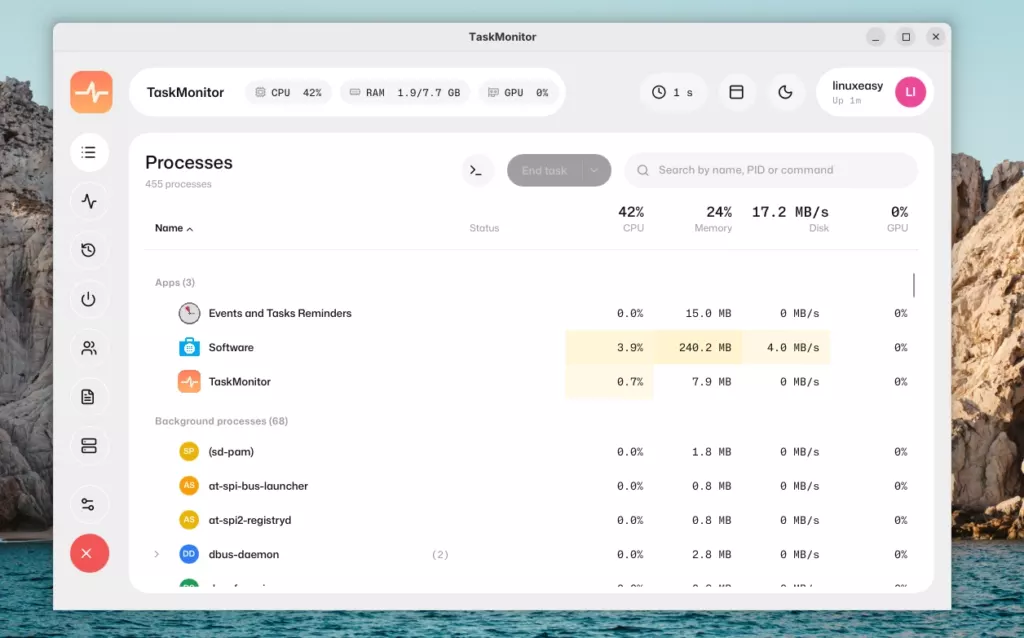Click the process search field
The image size is (1024, 638).
(771, 170)
